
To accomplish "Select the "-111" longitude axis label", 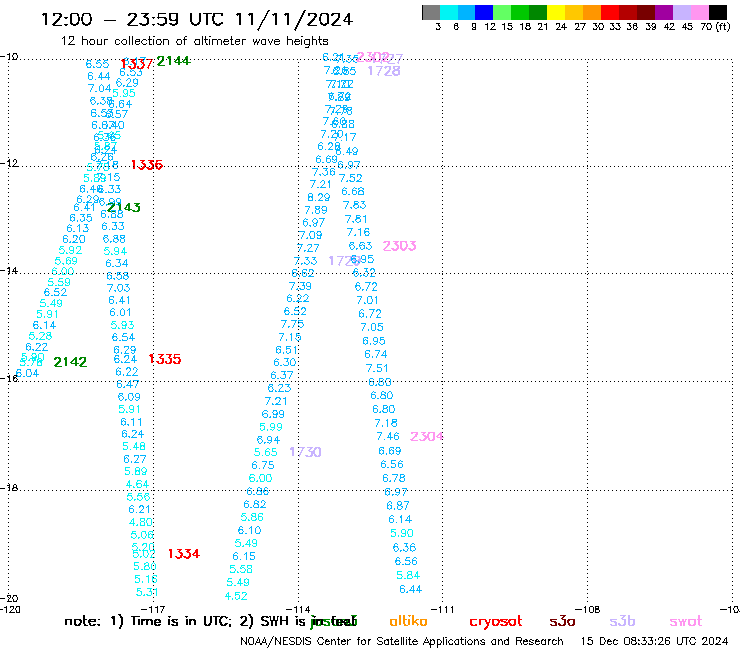I will point(443,610).
